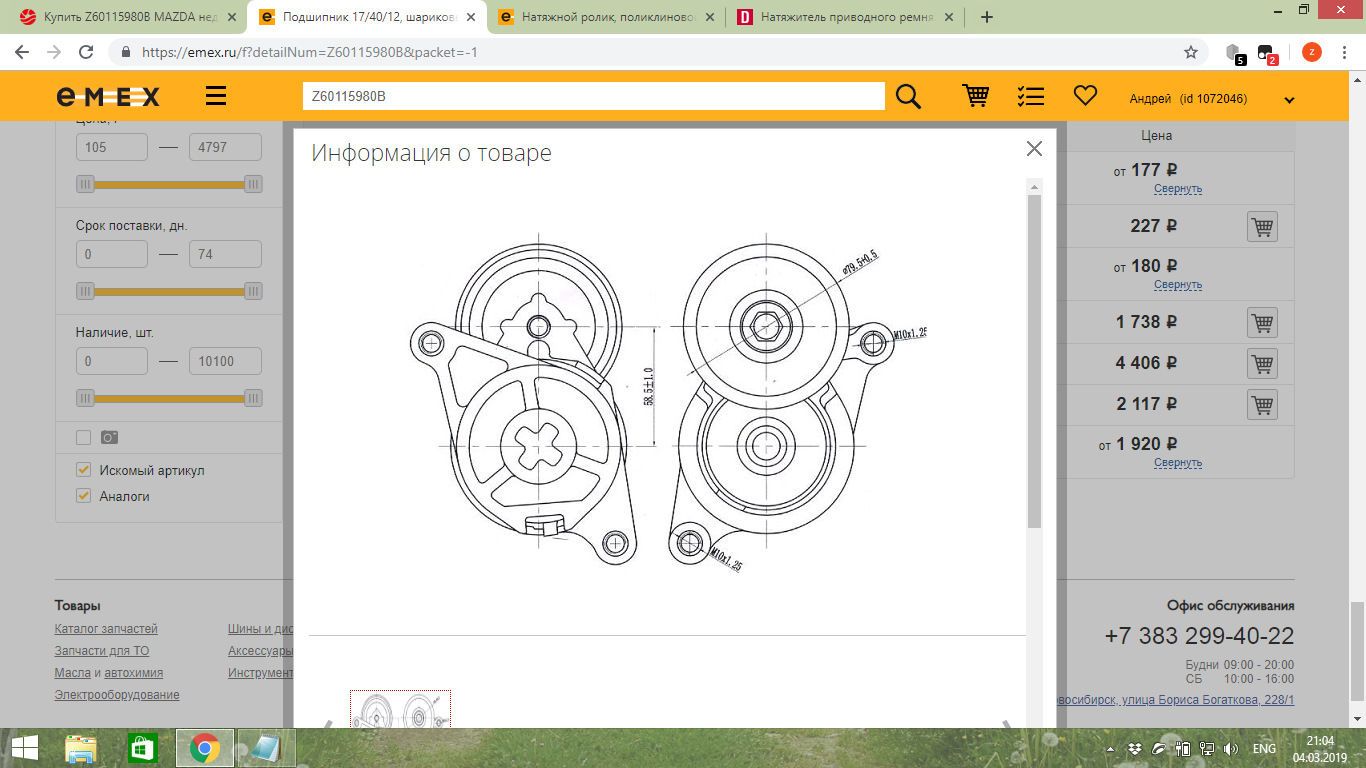Click the emex logo
1366x768 pixels.
tap(108, 96)
